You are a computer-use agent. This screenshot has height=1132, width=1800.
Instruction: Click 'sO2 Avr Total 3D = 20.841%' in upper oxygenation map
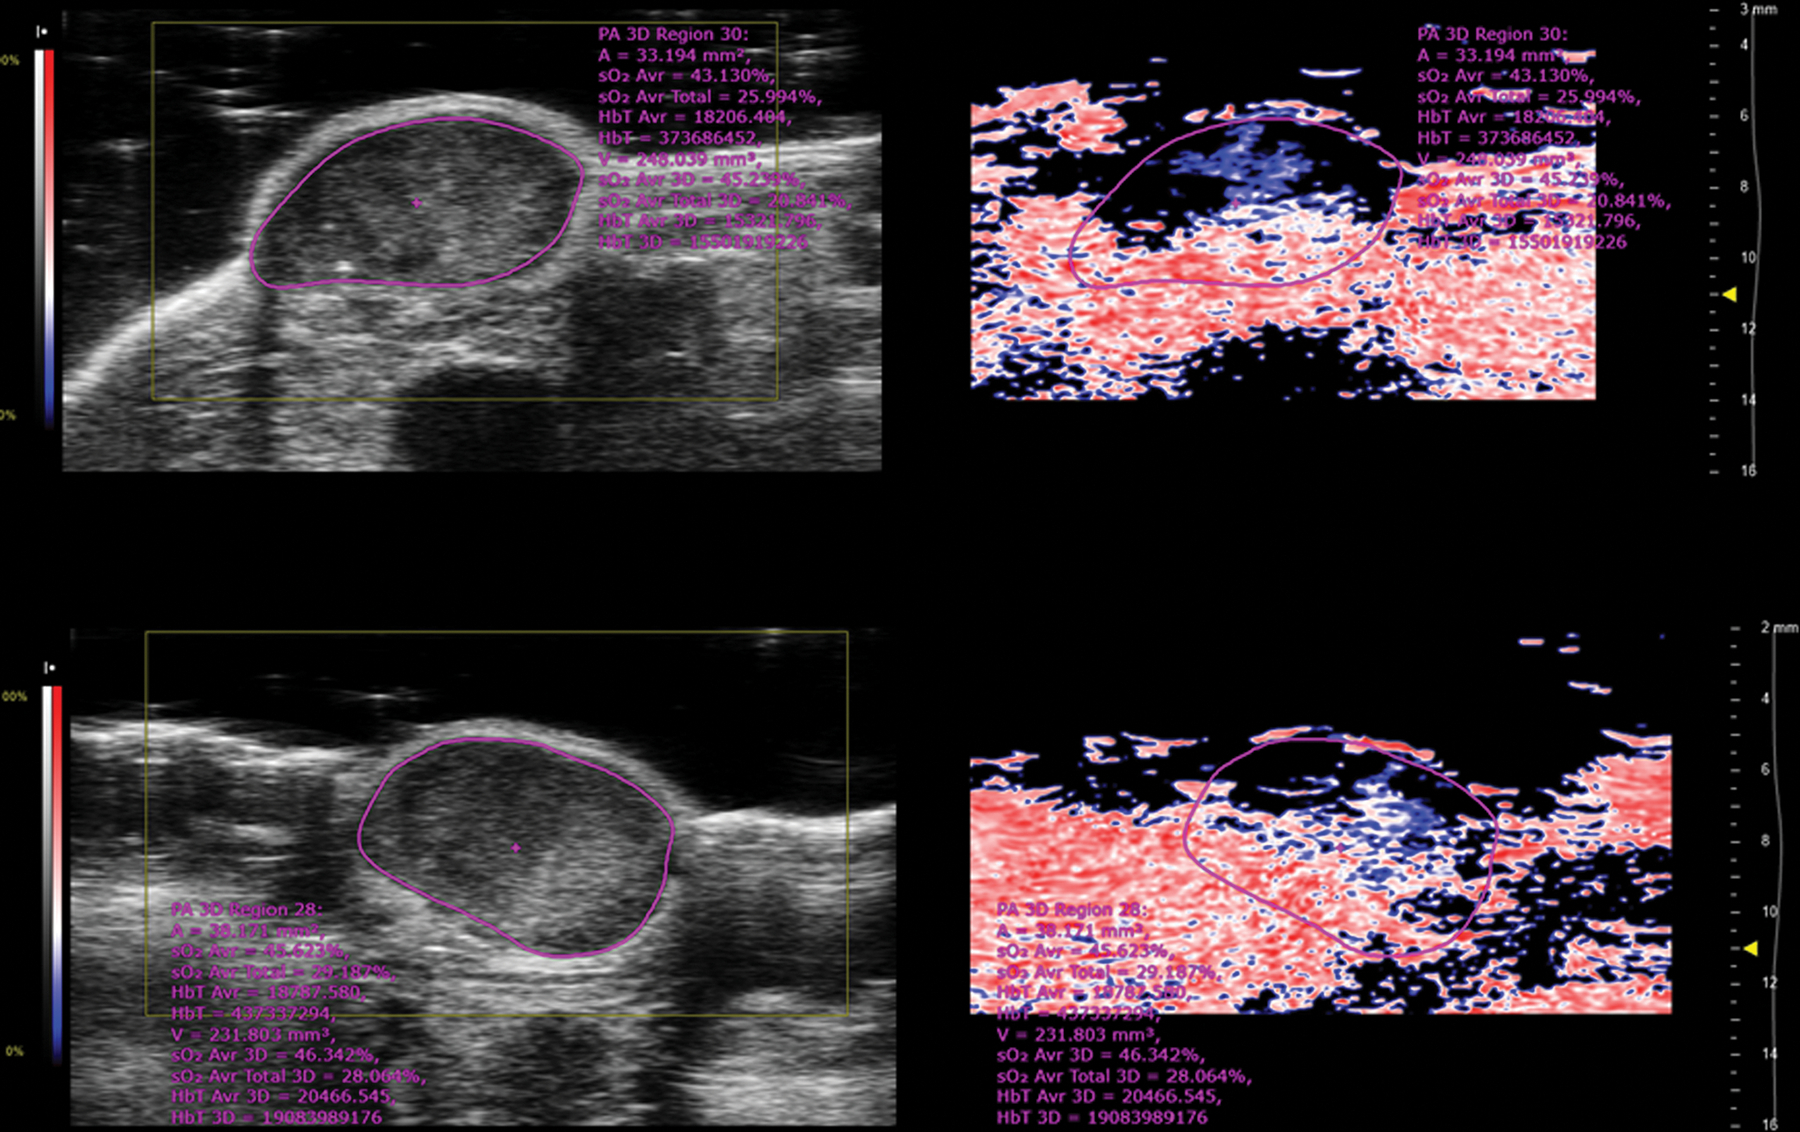1544,201
